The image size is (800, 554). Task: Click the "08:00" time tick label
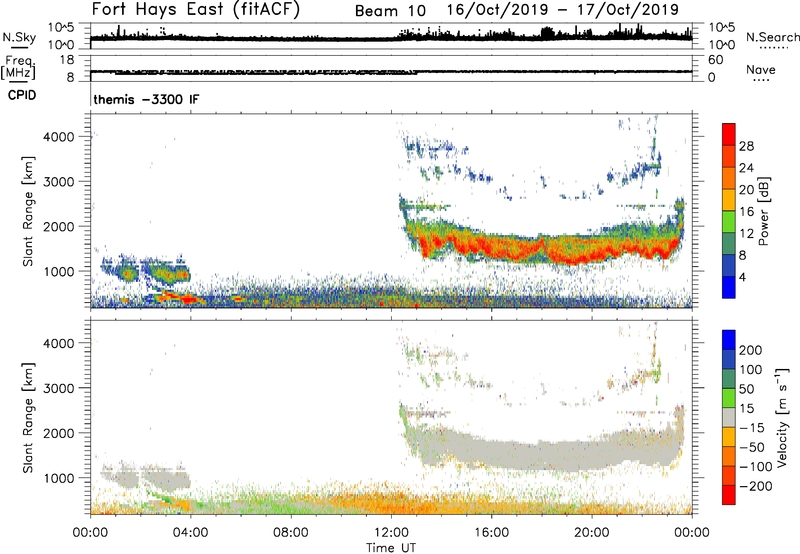point(291,533)
